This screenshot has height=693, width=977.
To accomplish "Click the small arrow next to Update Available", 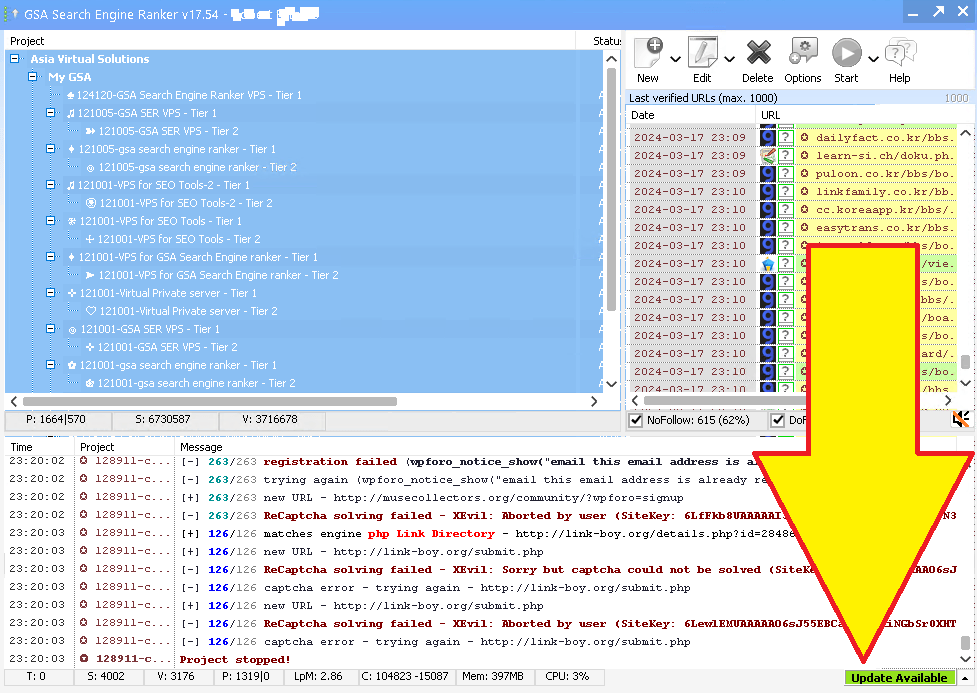I will 965,678.
